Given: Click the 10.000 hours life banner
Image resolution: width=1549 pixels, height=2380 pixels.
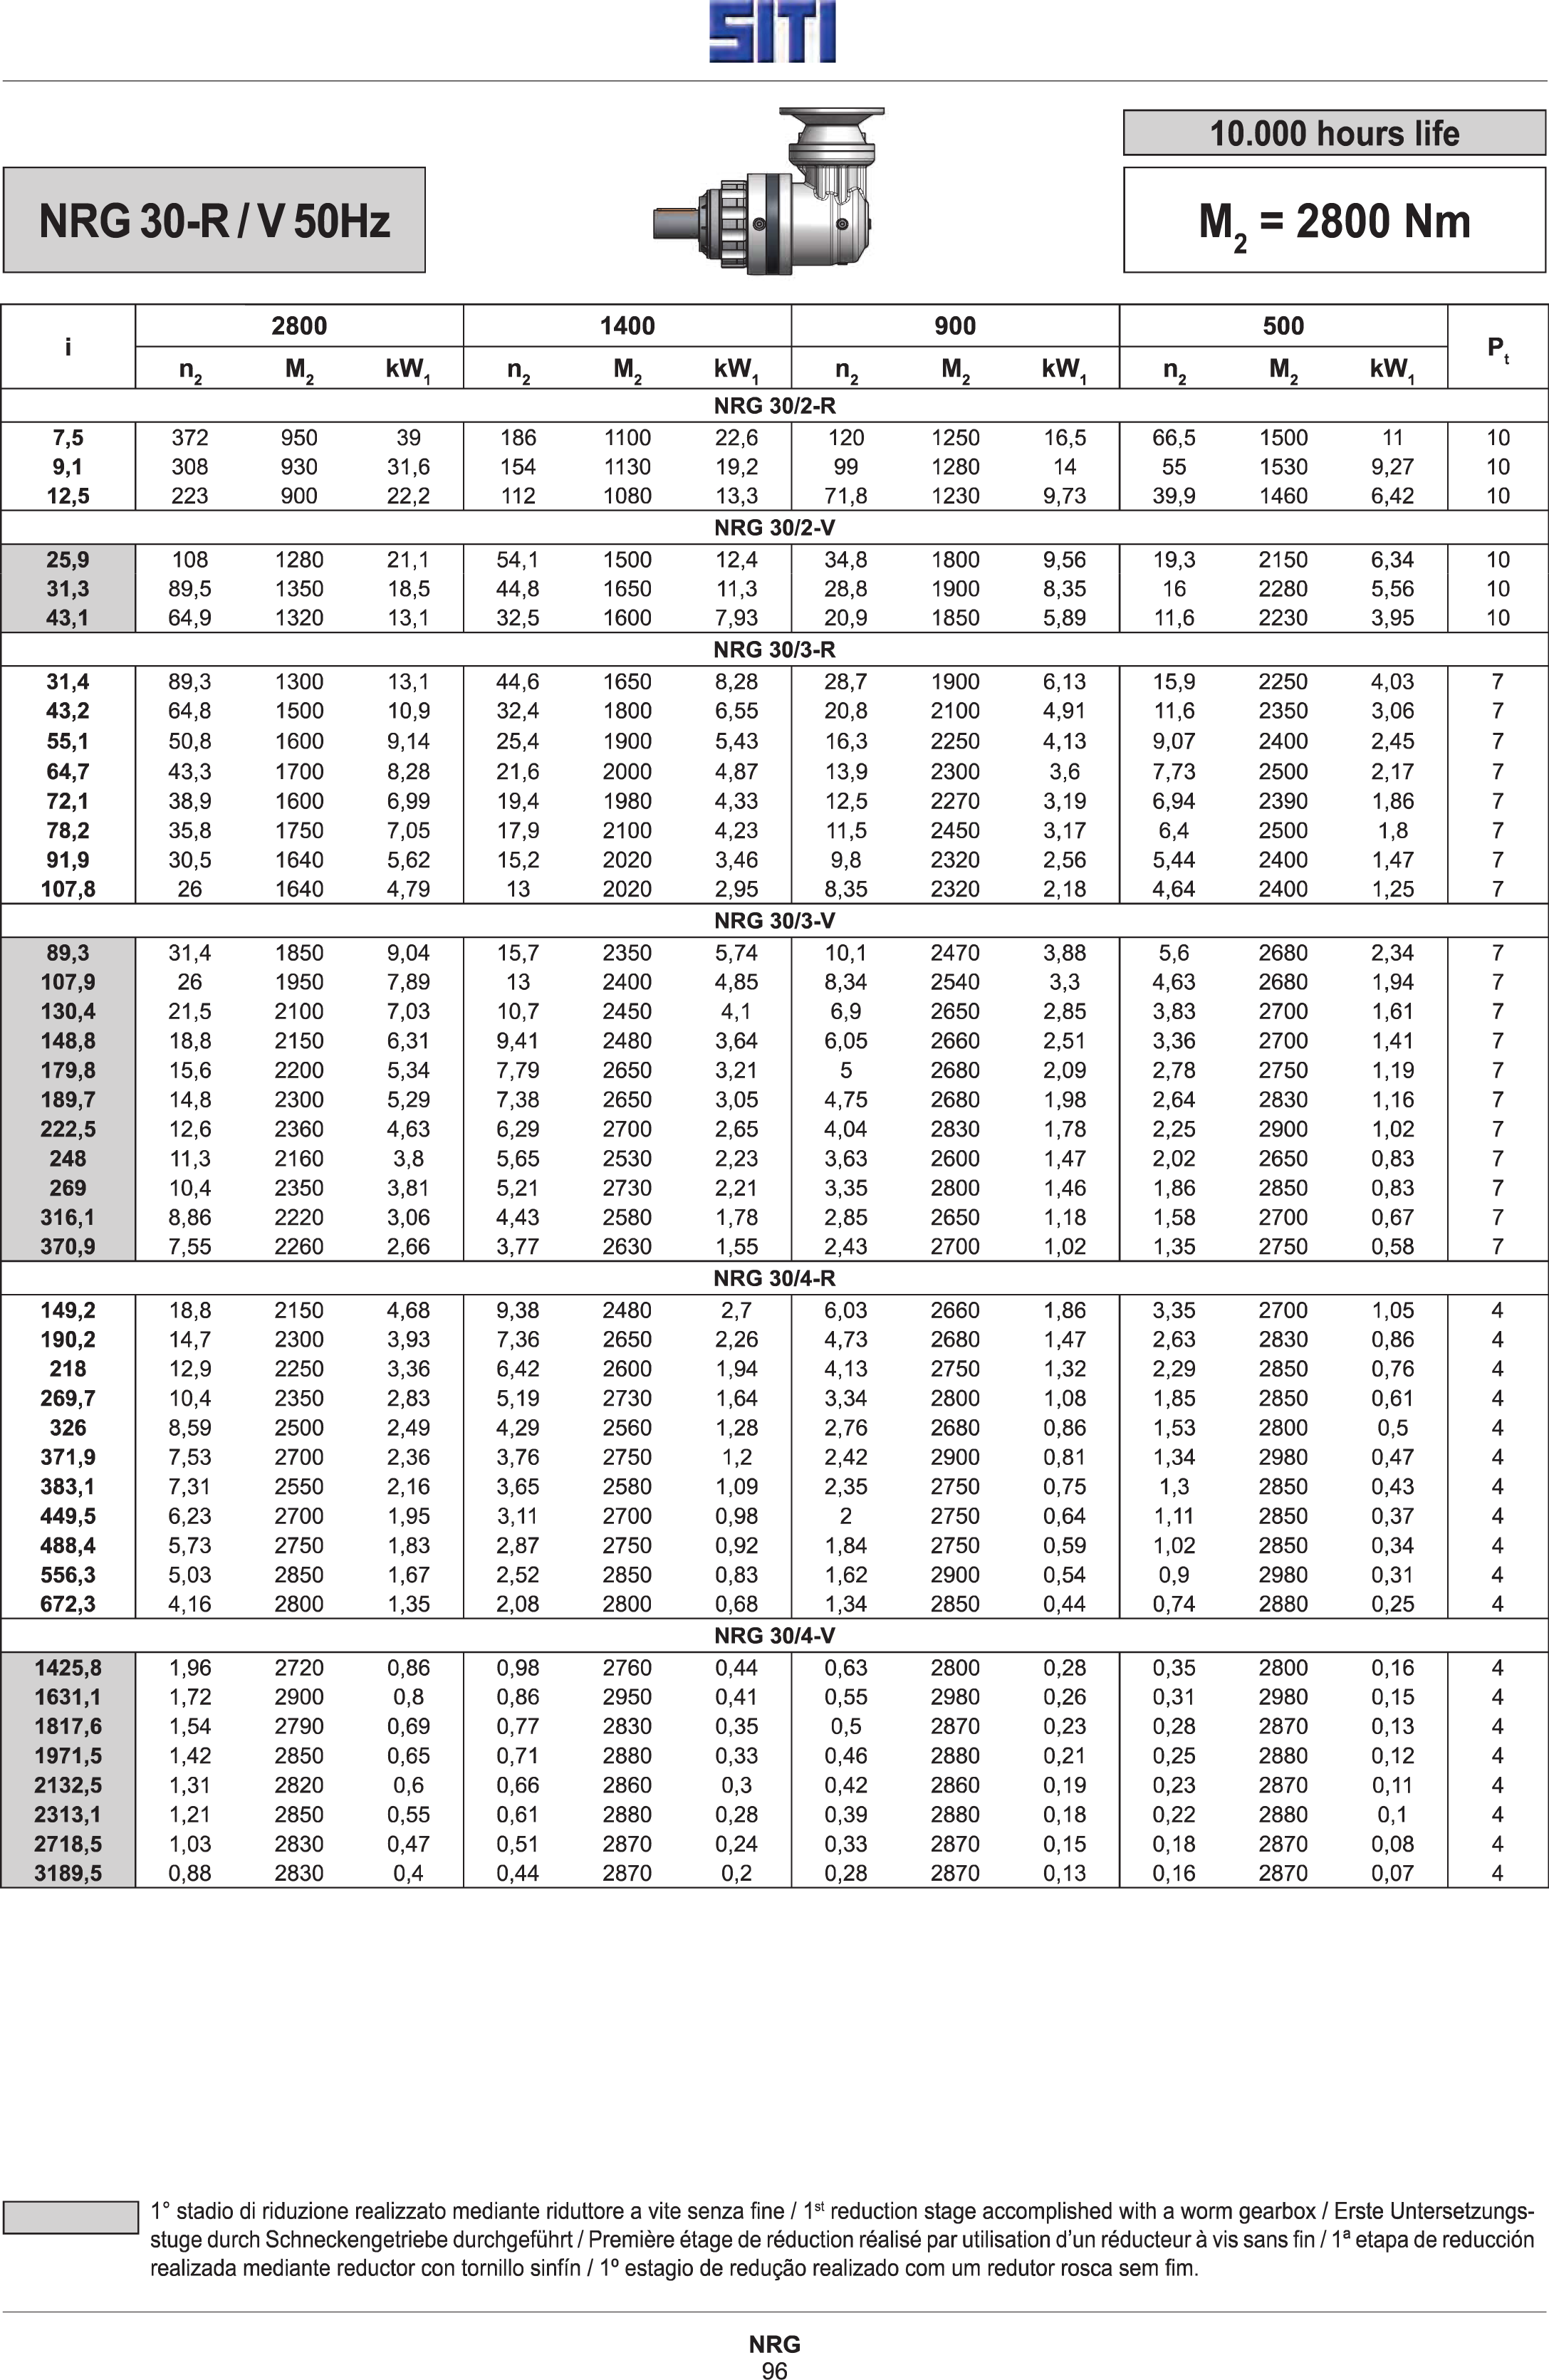Looking at the screenshot, I should (1334, 133).
